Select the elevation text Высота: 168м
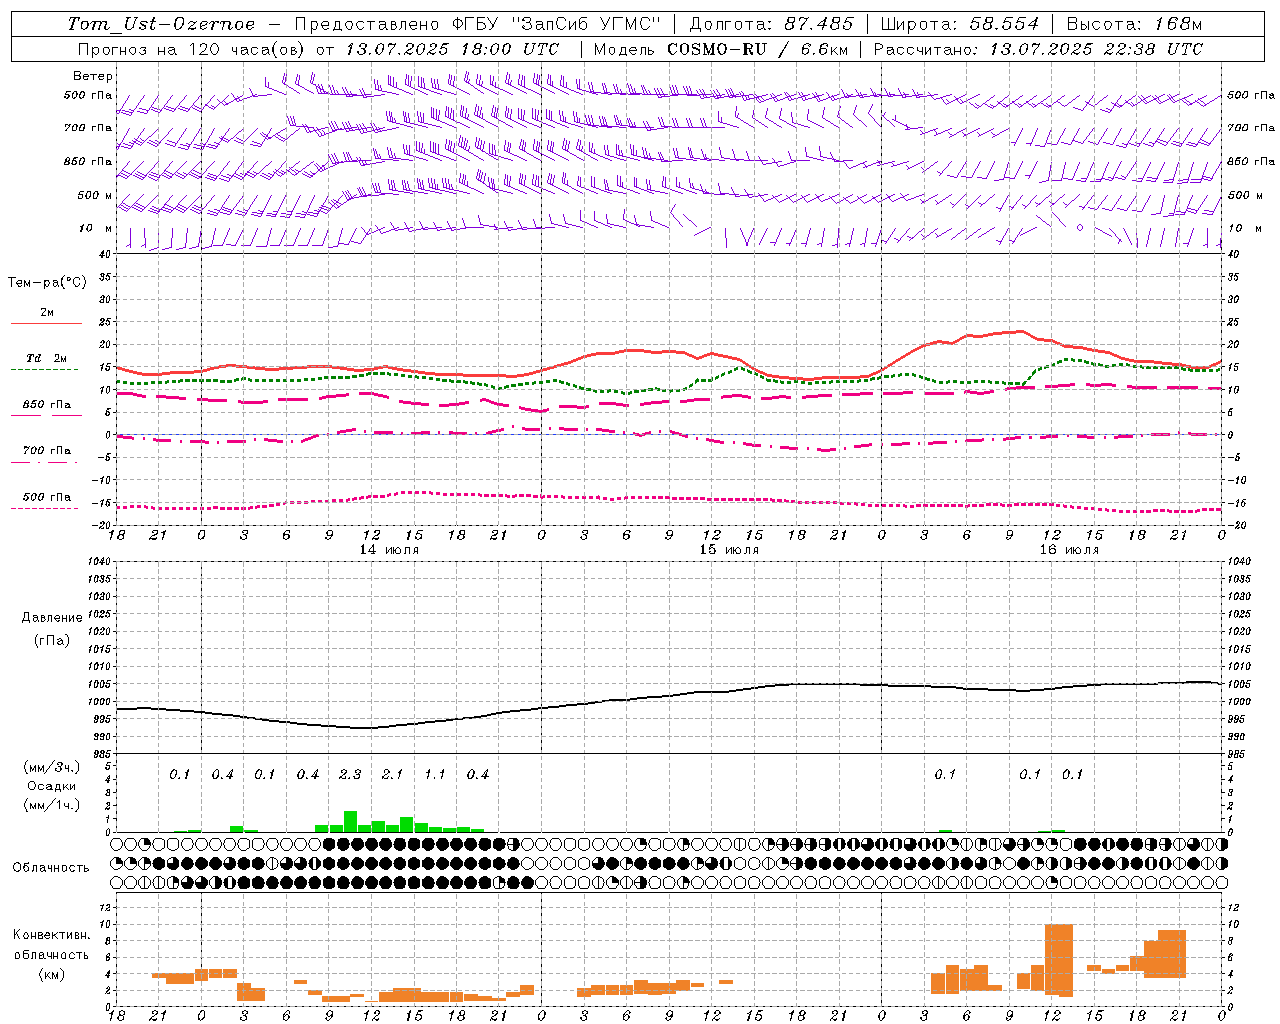Viewport: 1280px width, 1024px height. tap(1134, 24)
